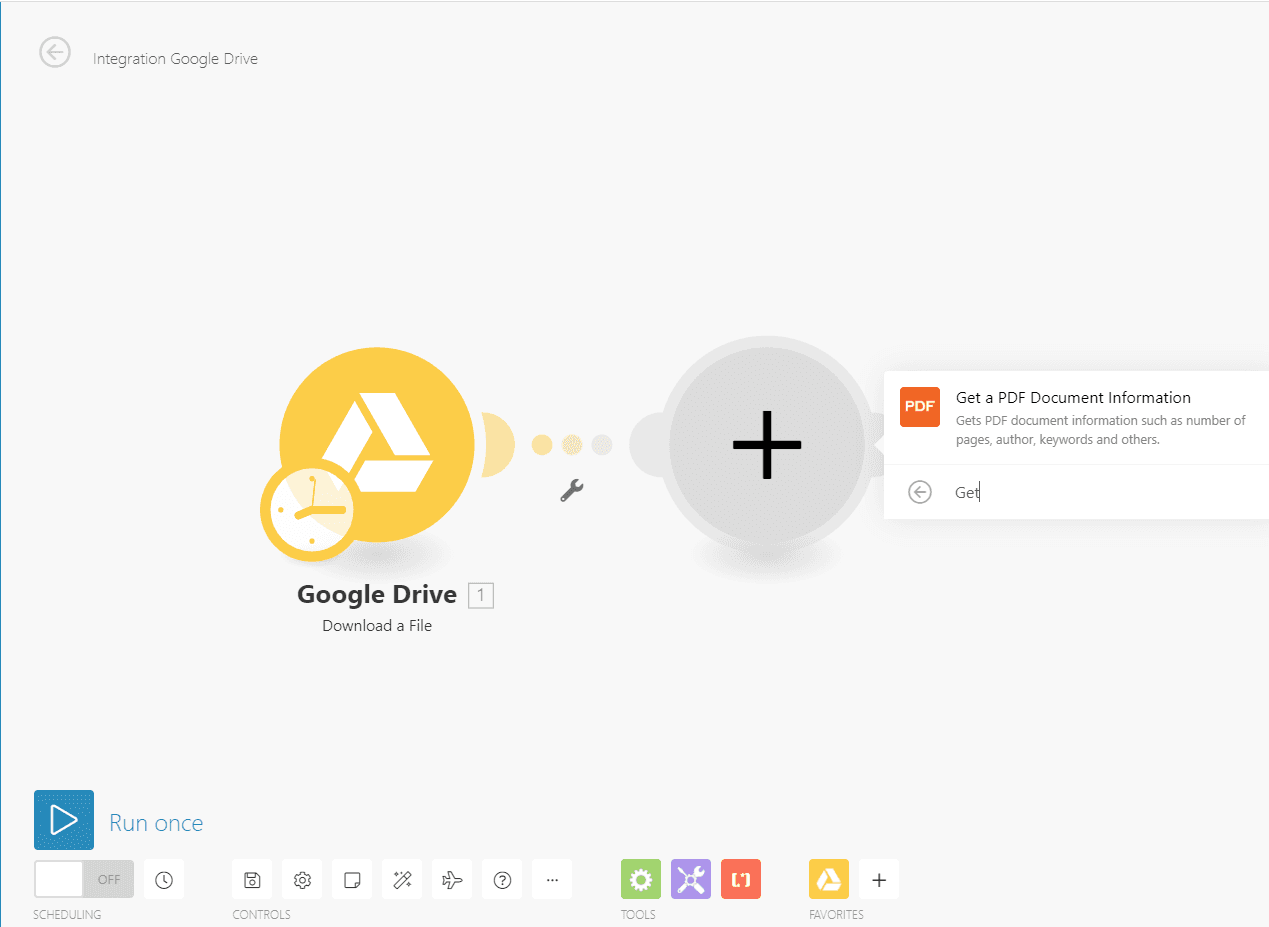The width and height of the screenshot is (1269, 927).
Task: Save the scenario with the disk icon
Action: coord(252,880)
